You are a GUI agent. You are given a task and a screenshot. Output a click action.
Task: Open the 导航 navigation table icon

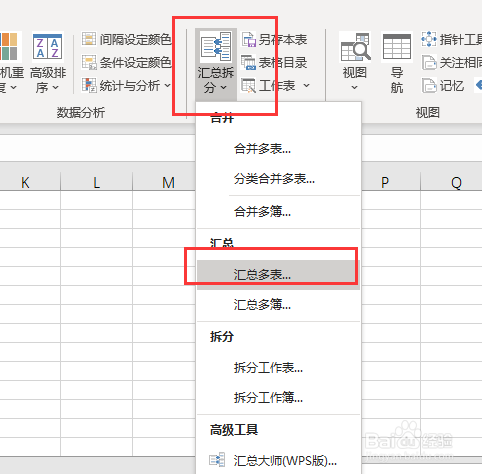(x=397, y=48)
